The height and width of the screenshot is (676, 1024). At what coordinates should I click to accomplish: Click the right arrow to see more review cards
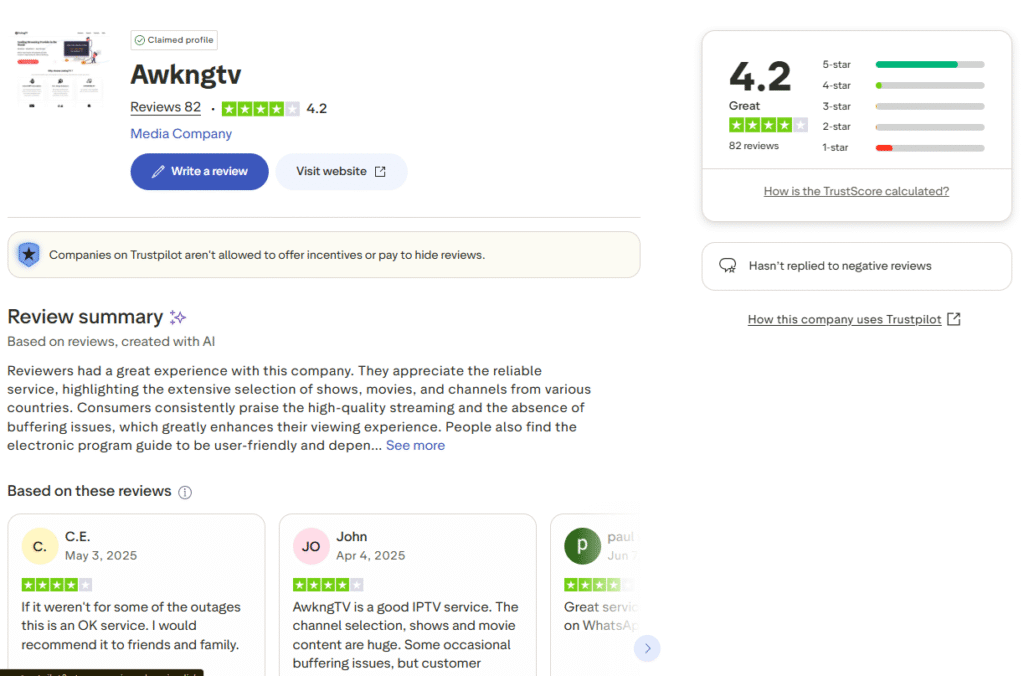point(647,648)
